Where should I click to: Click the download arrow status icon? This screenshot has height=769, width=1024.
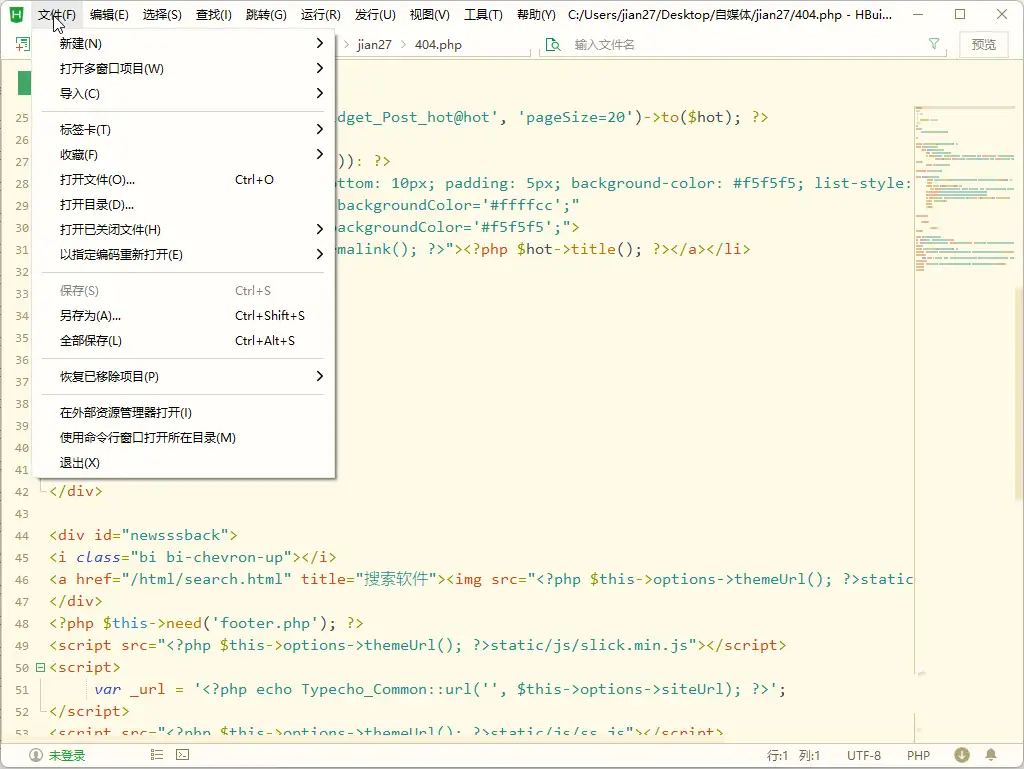(962, 755)
